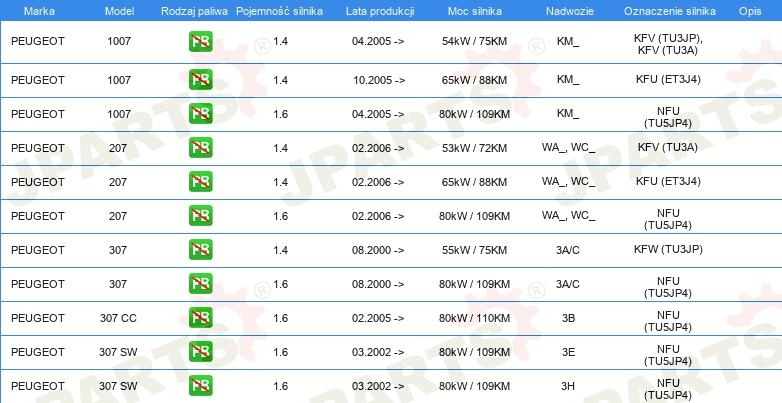Click the Pojemność silnika column header
This screenshot has height=403, width=782.
click(x=279, y=11)
